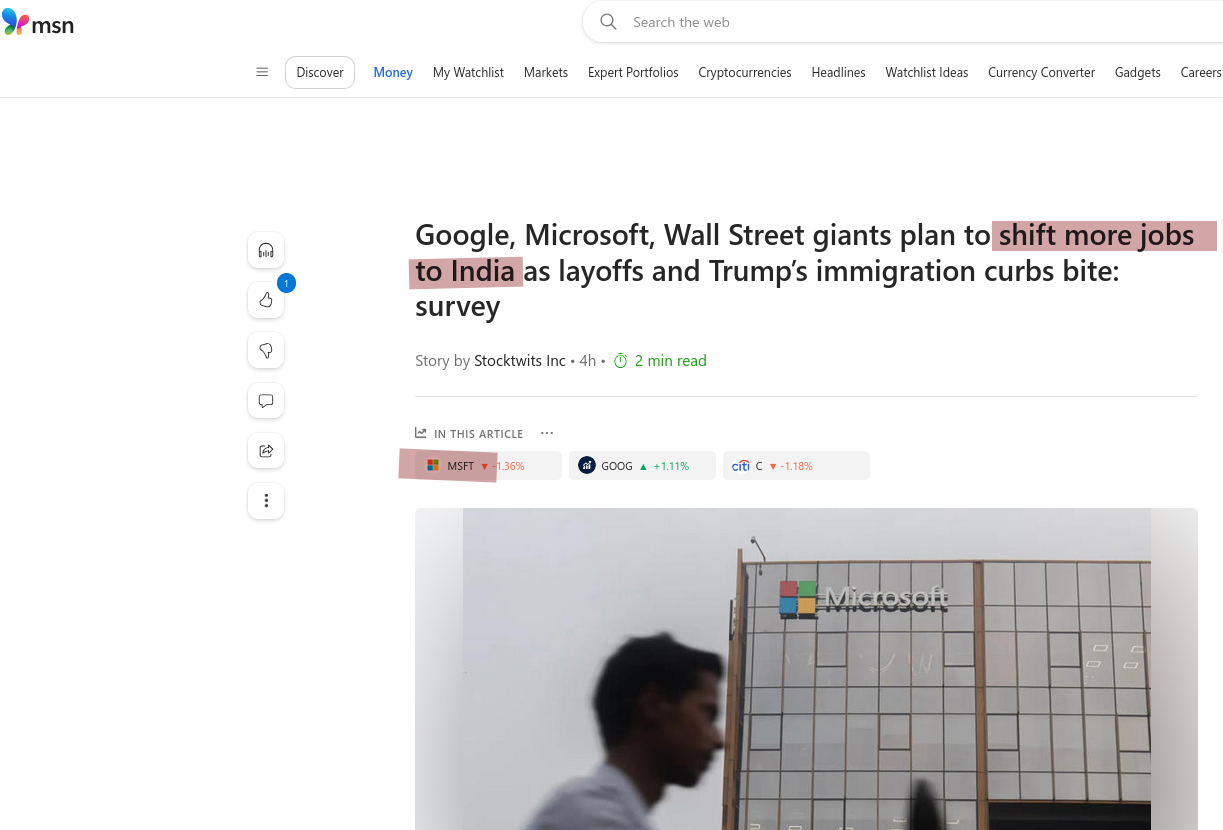Click the blue notification badge showing 1
This screenshot has height=830, width=1223.
click(x=286, y=283)
